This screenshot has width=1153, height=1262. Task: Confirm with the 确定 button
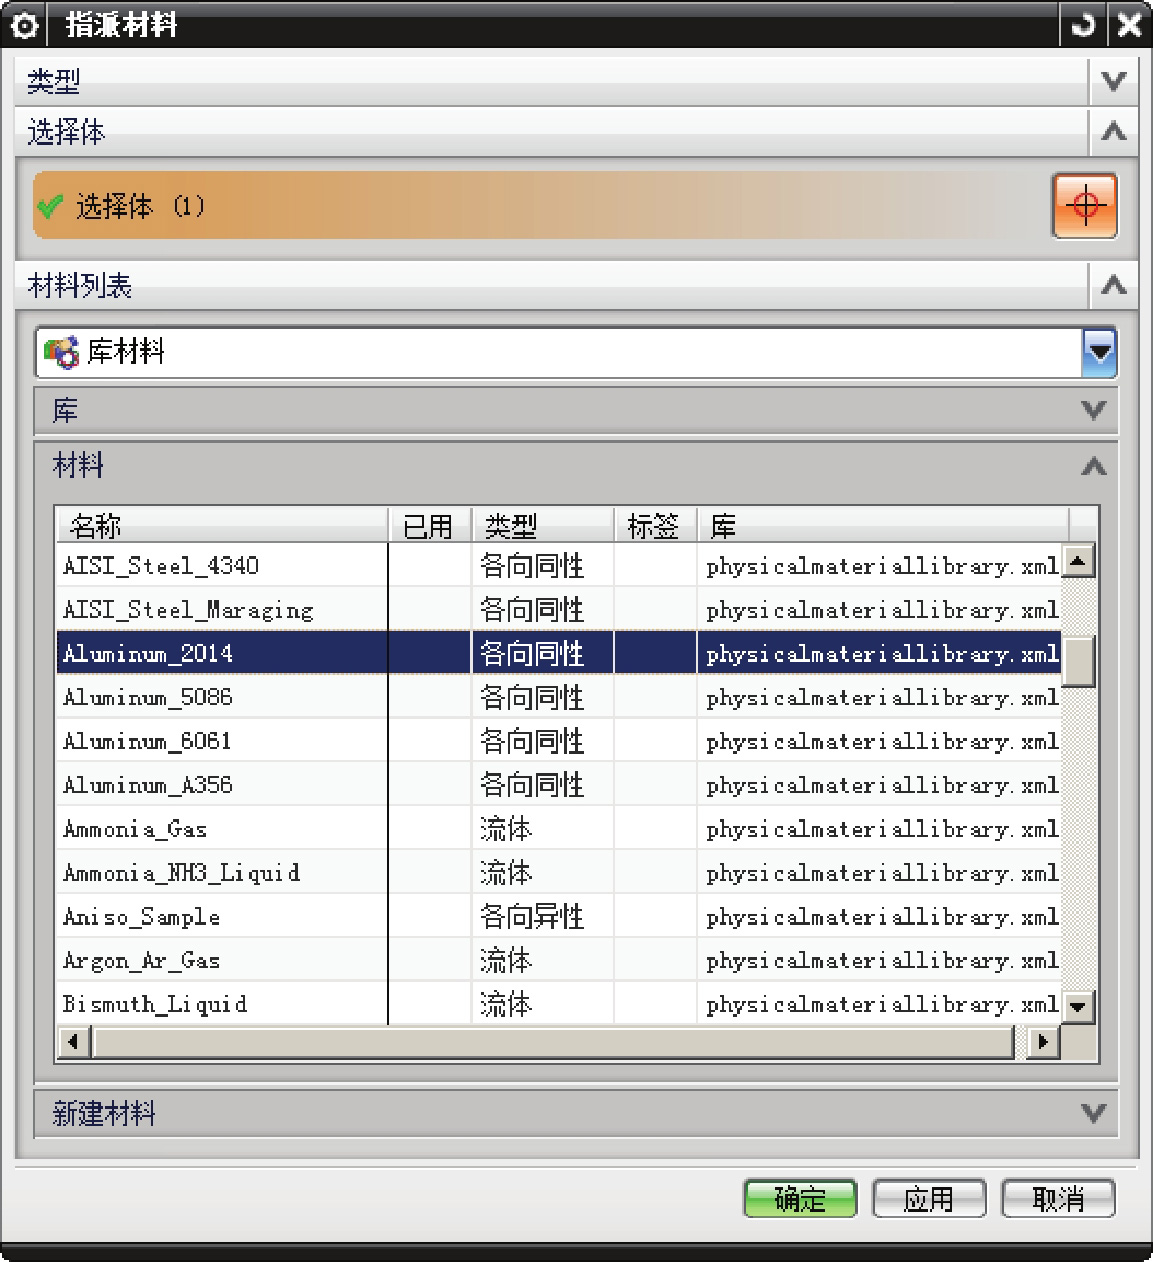click(x=800, y=1199)
